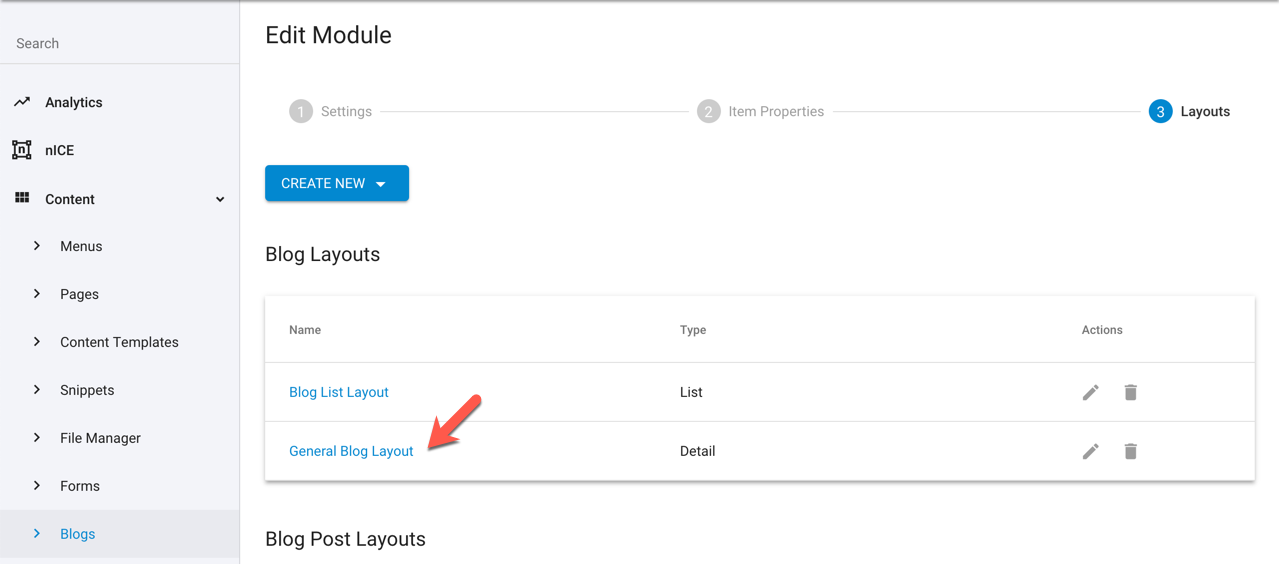
Task: Open the General Blog Layout link
Action: [x=351, y=451]
